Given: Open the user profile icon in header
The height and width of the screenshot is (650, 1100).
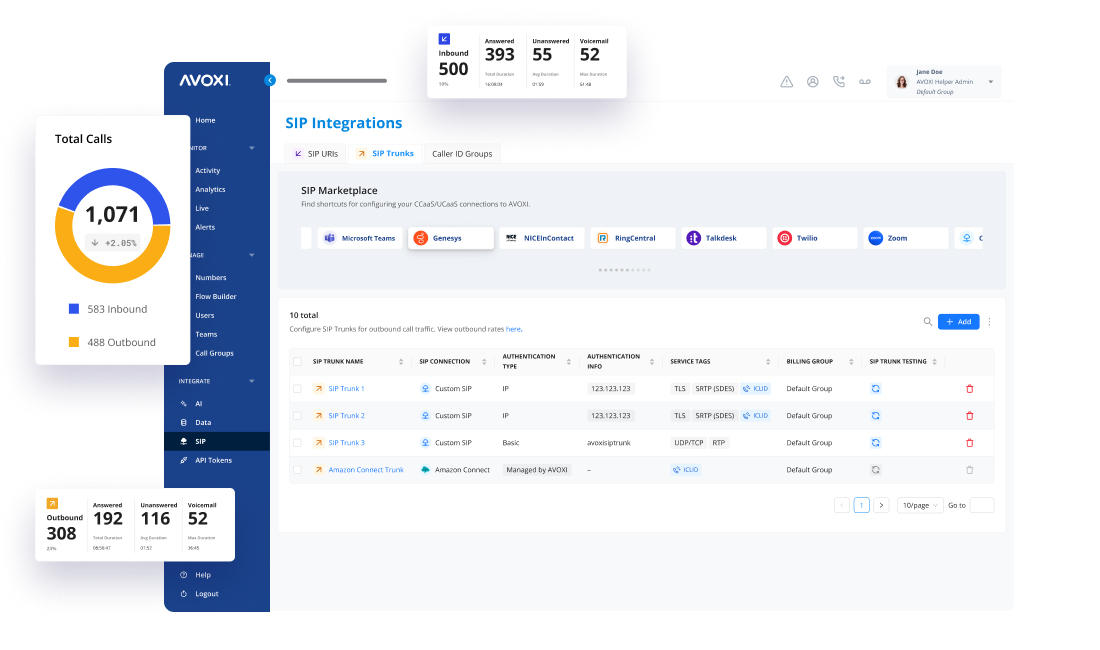Looking at the screenshot, I should tap(812, 82).
